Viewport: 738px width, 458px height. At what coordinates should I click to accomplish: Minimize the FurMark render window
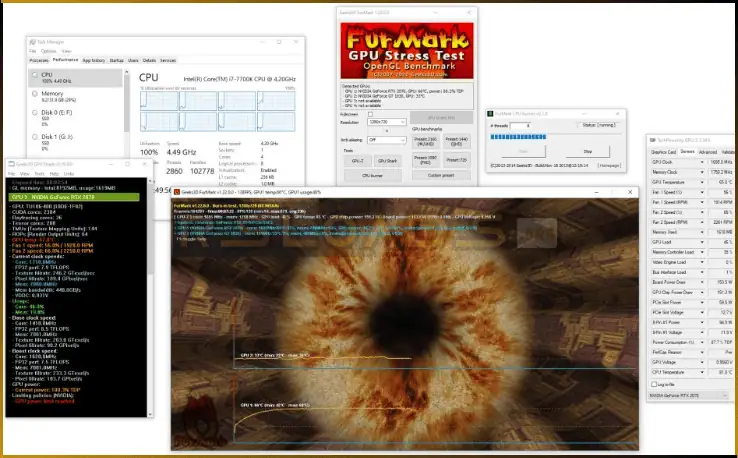click(596, 192)
